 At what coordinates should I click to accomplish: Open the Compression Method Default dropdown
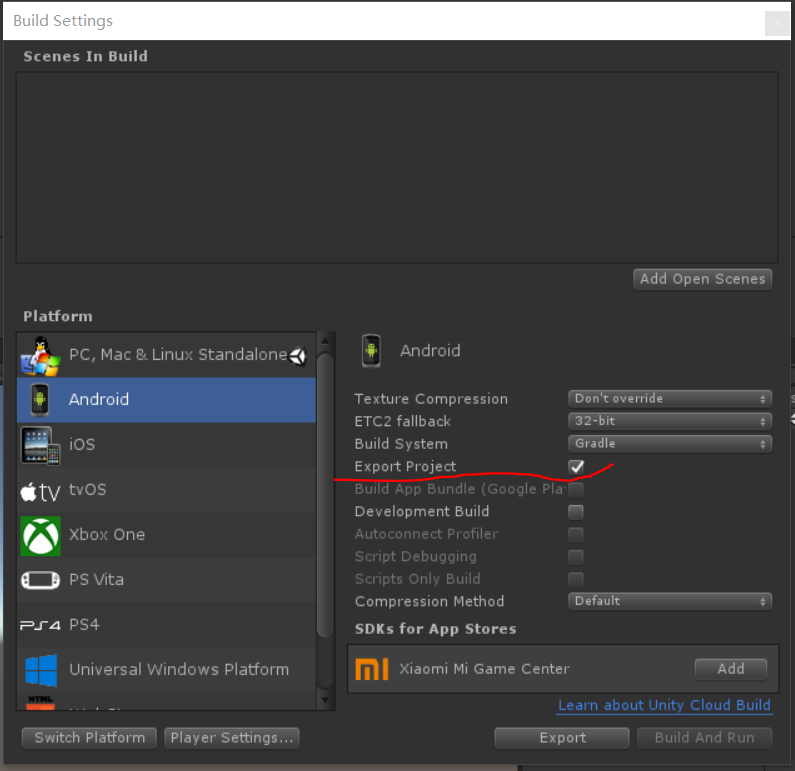[670, 601]
